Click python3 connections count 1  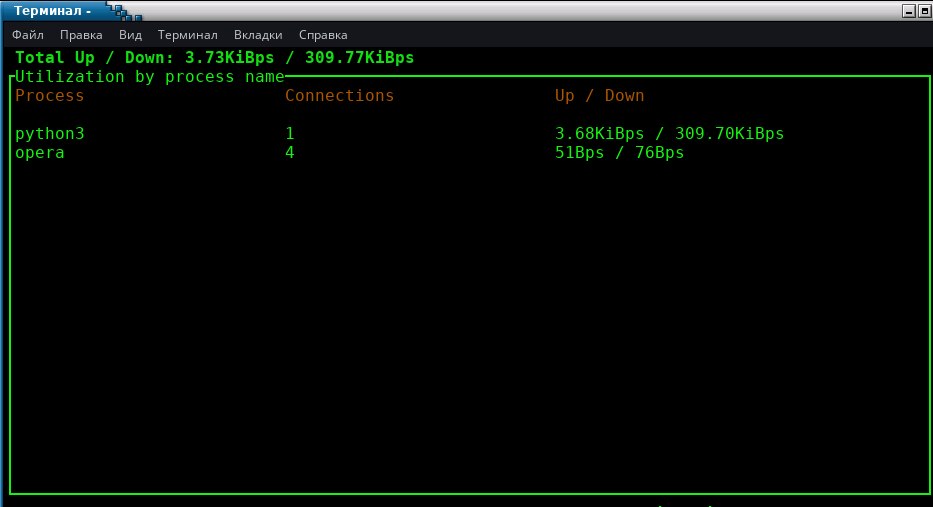click(290, 134)
